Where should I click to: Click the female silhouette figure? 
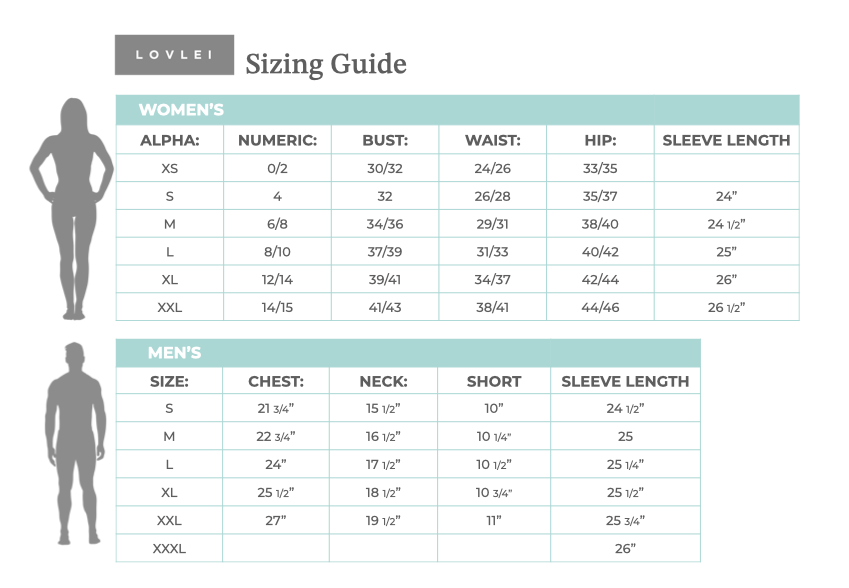[x=71, y=207]
